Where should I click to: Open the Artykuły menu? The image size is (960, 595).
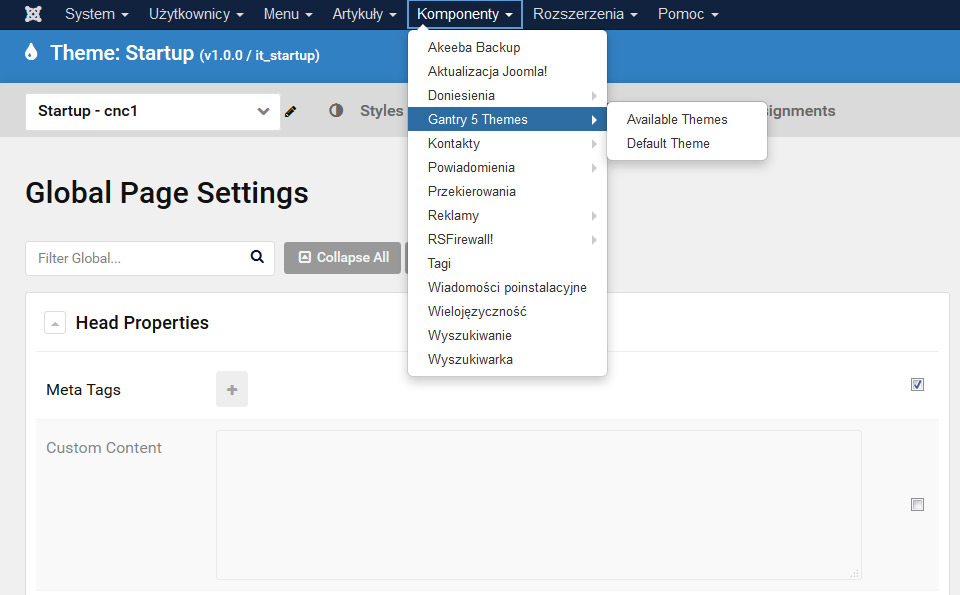coord(364,14)
